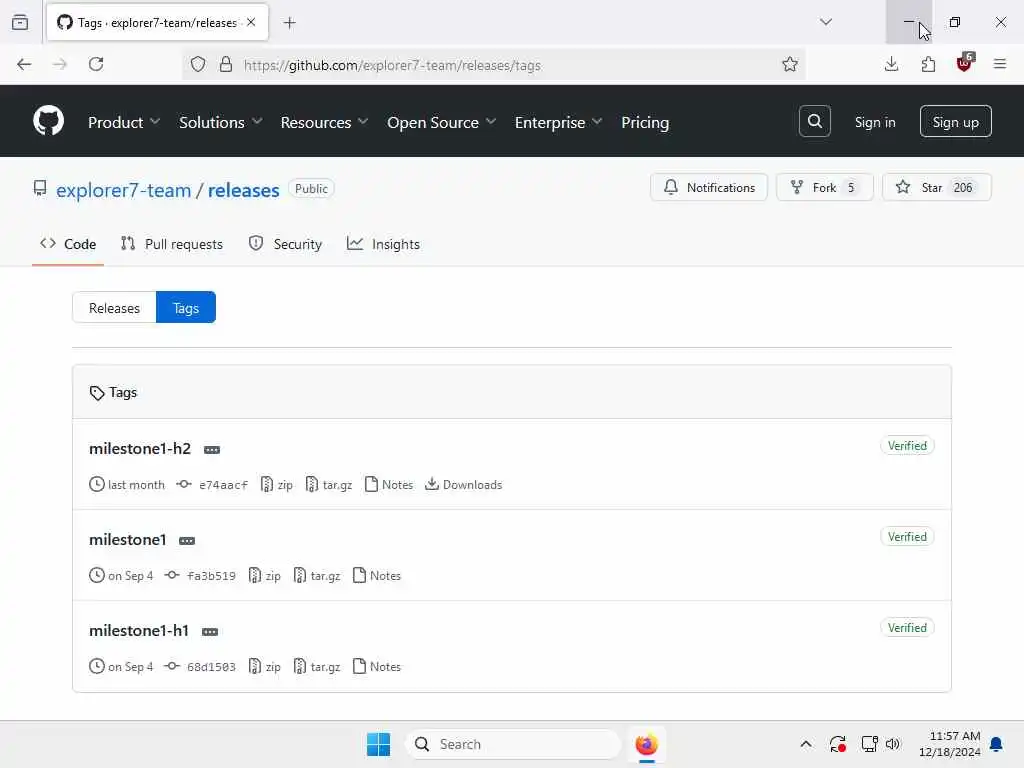The height and width of the screenshot is (768, 1024).
Task: Open milestone1 Notes
Action: [377, 576]
